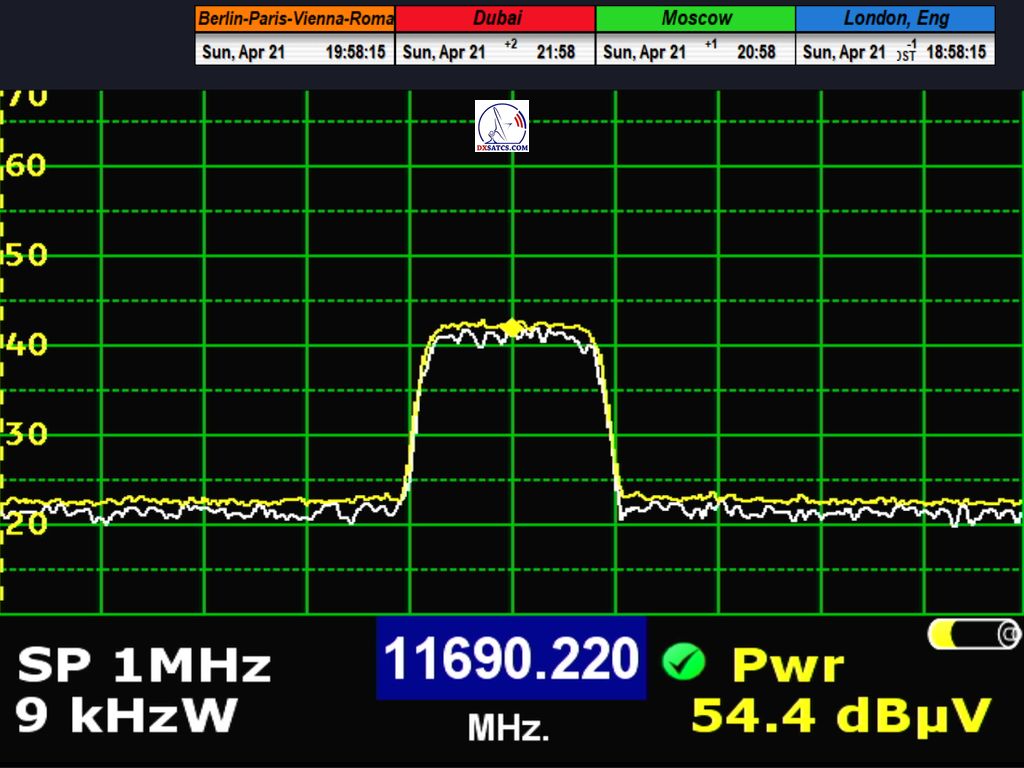Image resolution: width=1024 pixels, height=768 pixels.
Task: Click the 11690.220 frequency field
Action: (x=511, y=659)
